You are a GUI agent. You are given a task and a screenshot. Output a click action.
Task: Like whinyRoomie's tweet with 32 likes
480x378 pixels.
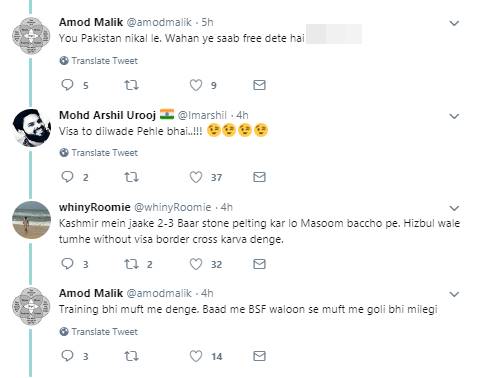point(196,264)
